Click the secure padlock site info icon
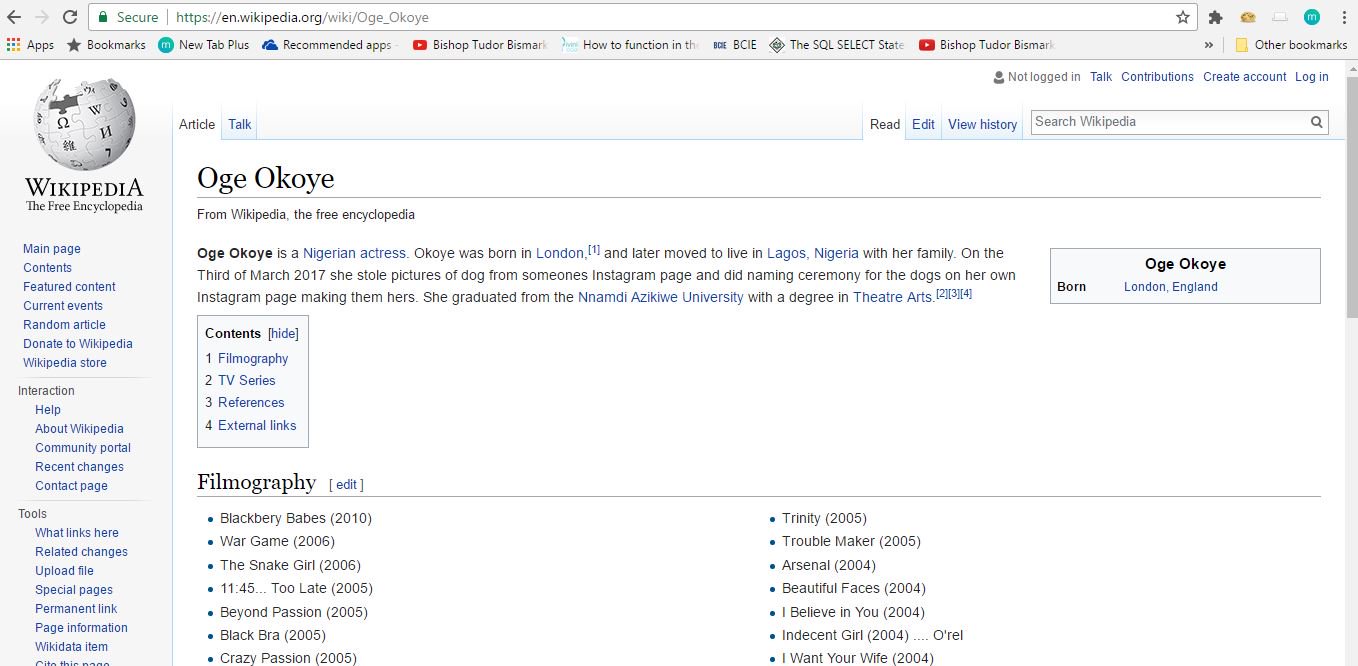1358x666 pixels. (x=103, y=17)
